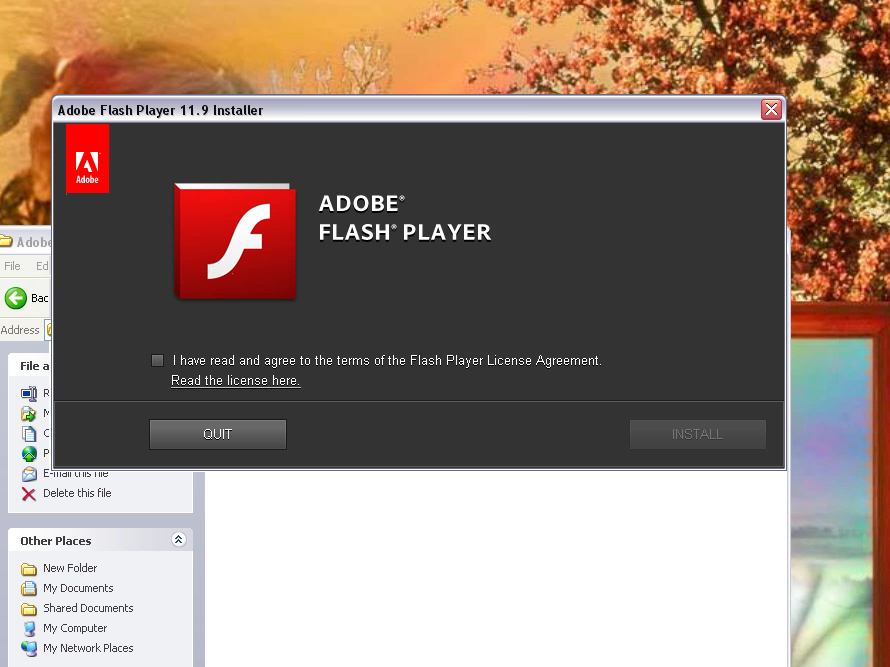The height and width of the screenshot is (667, 890).
Task: Open My Network Places link
Action: click(88, 648)
